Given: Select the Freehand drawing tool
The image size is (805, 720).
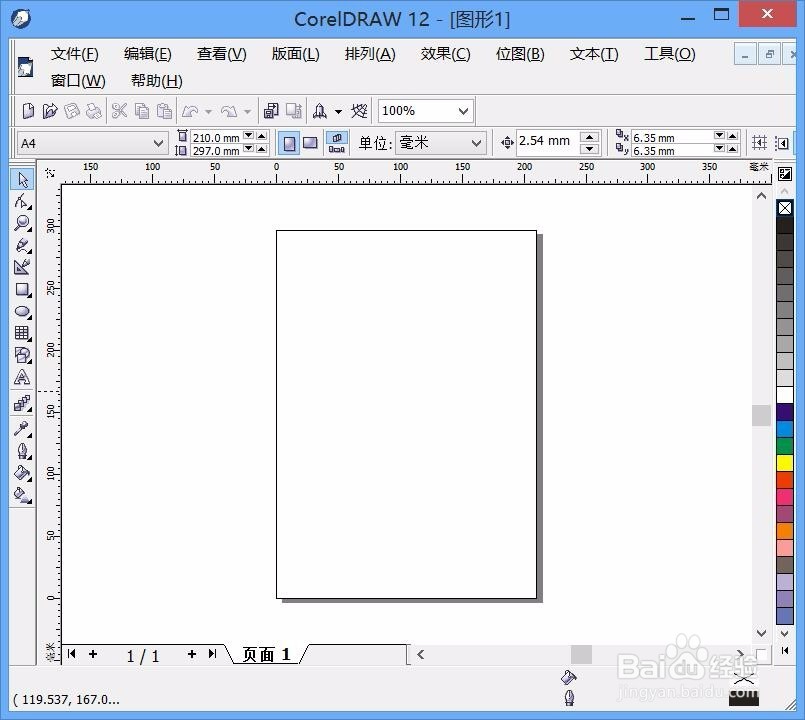Looking at the screenshot, I should click(x=23, y=245).
